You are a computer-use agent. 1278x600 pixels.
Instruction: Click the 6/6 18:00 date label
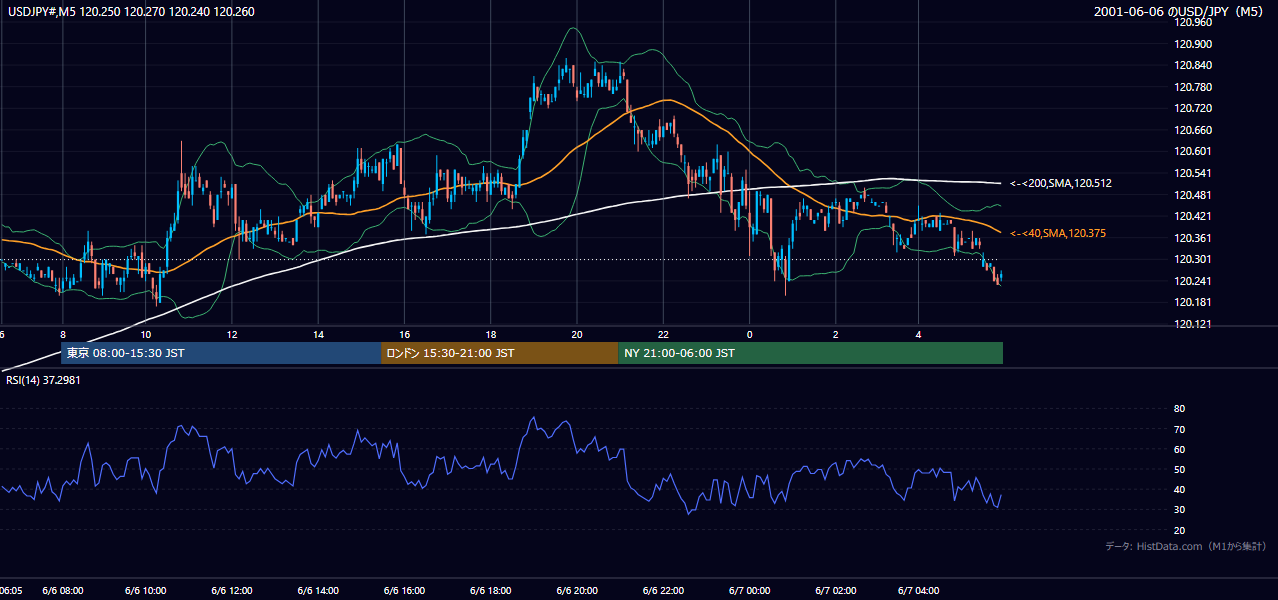point(490,591)
